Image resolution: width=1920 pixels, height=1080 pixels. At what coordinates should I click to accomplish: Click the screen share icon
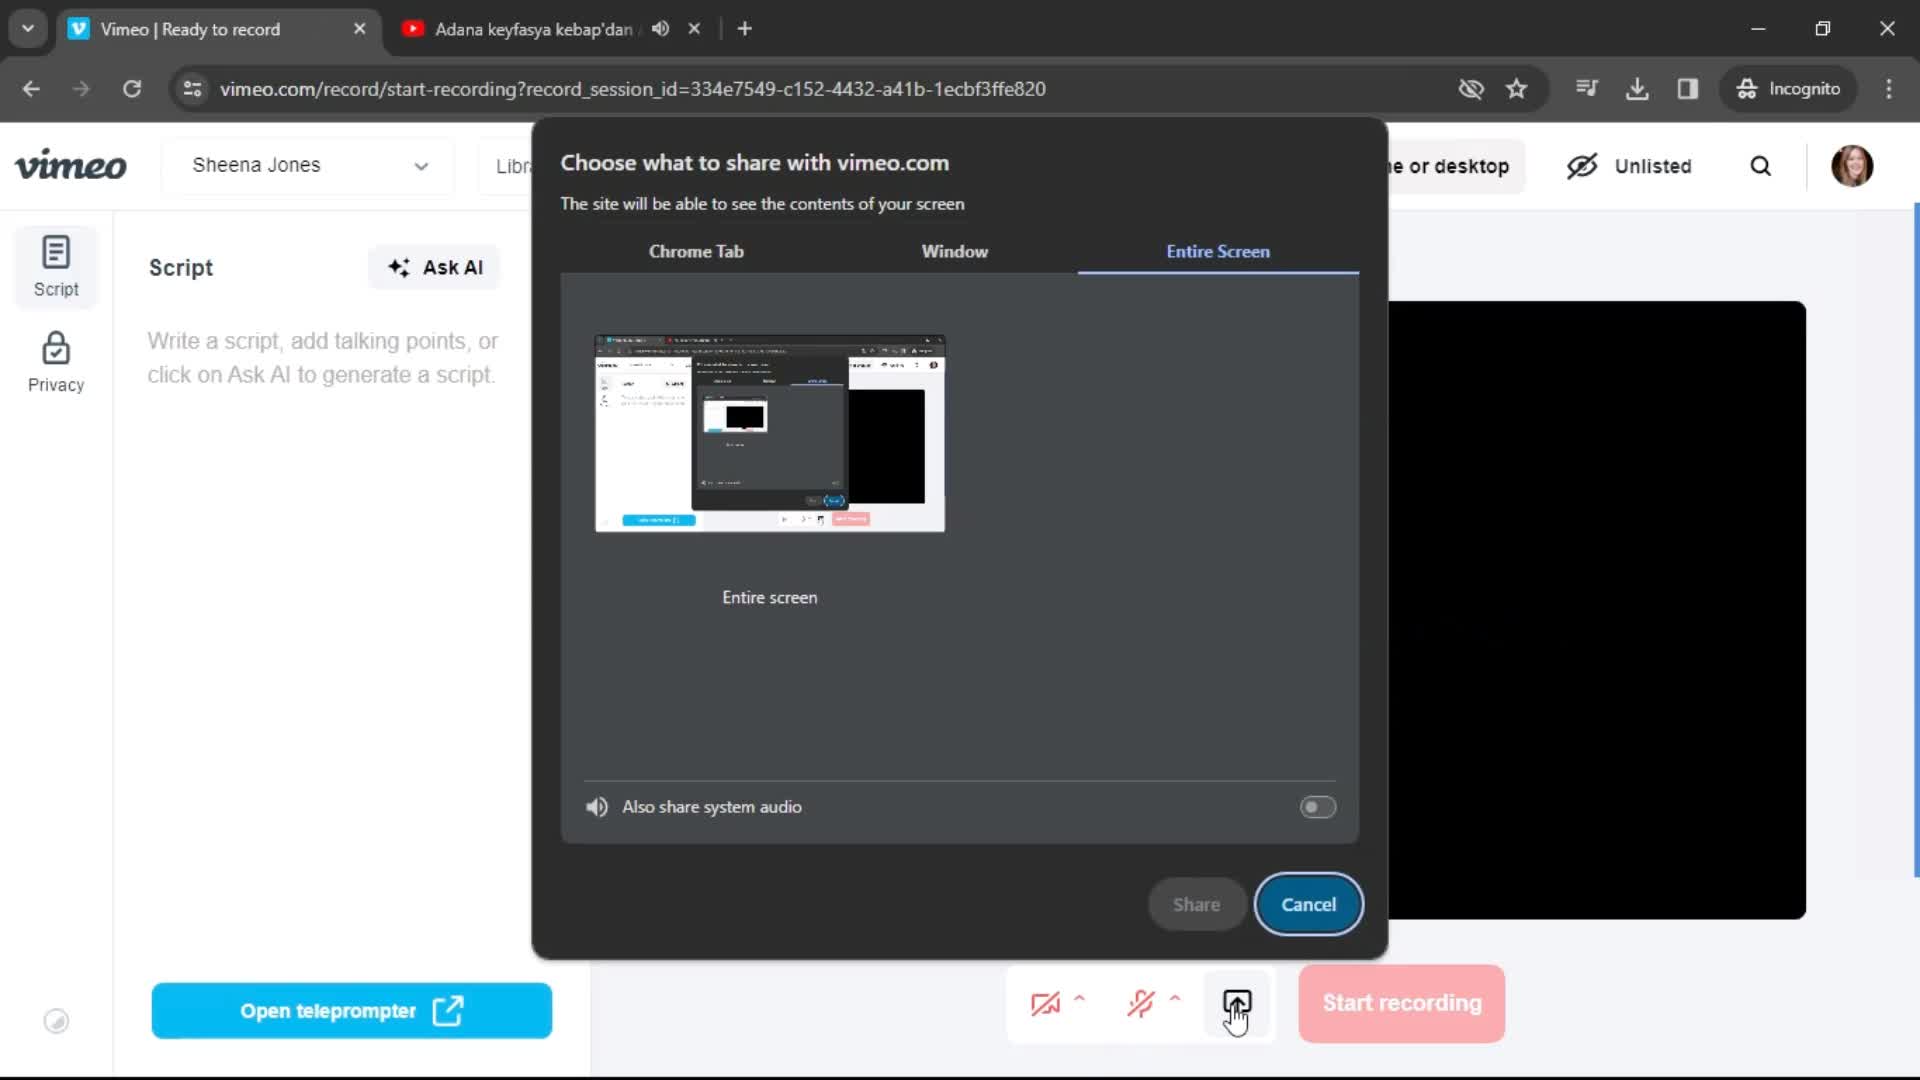[x=1237, y=1003]
